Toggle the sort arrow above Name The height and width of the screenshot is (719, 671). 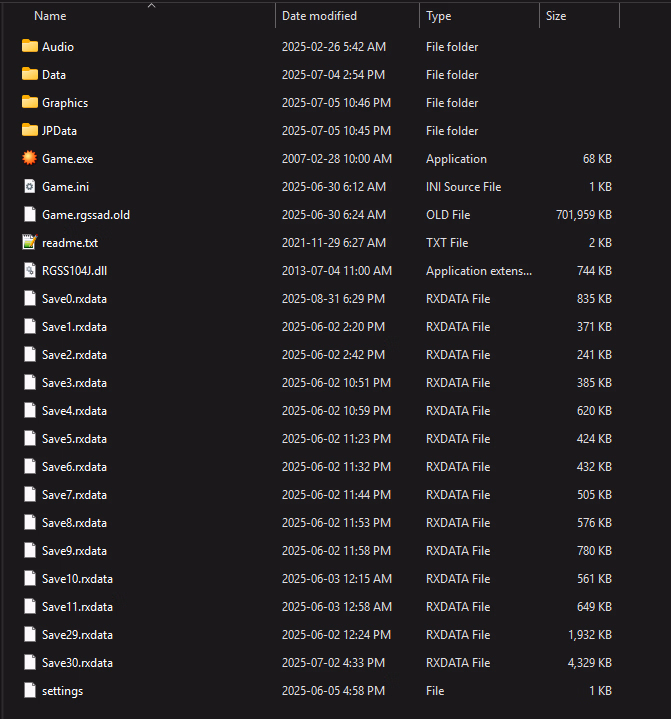coord(151,5)
